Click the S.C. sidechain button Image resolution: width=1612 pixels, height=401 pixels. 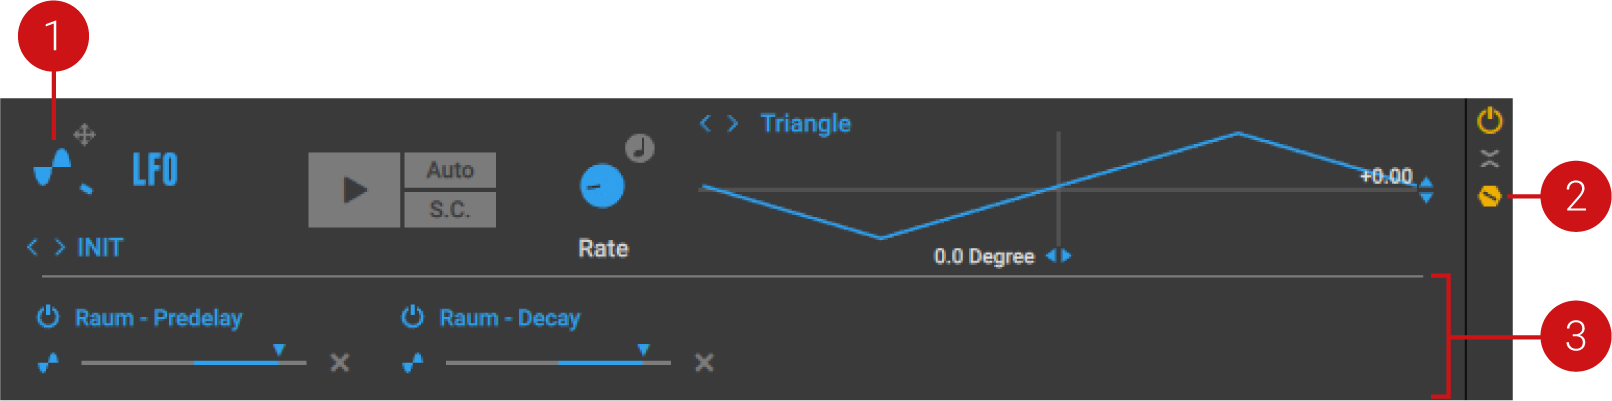(x=450, y=210)
